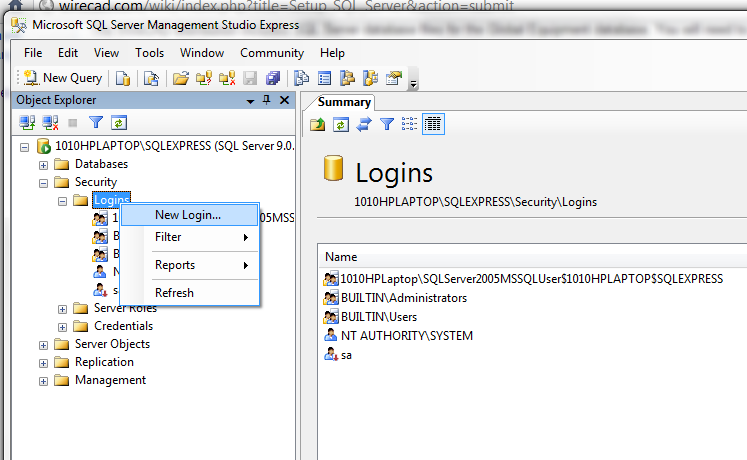747x460 pixels.
Task: Open the Community menu
Action: pyautogui.click(x=272, y=53)
